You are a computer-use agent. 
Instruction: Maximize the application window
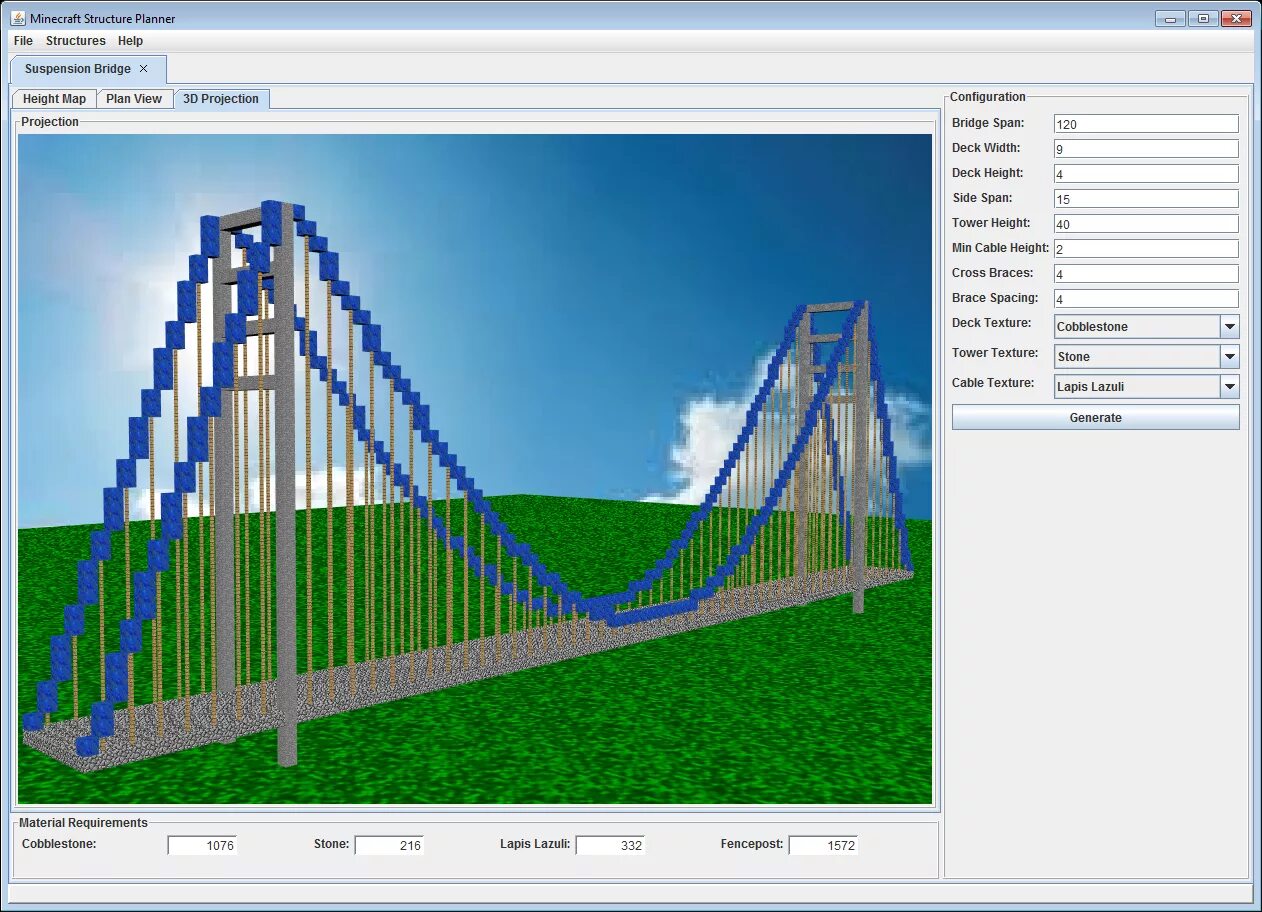coord(1203,18)
